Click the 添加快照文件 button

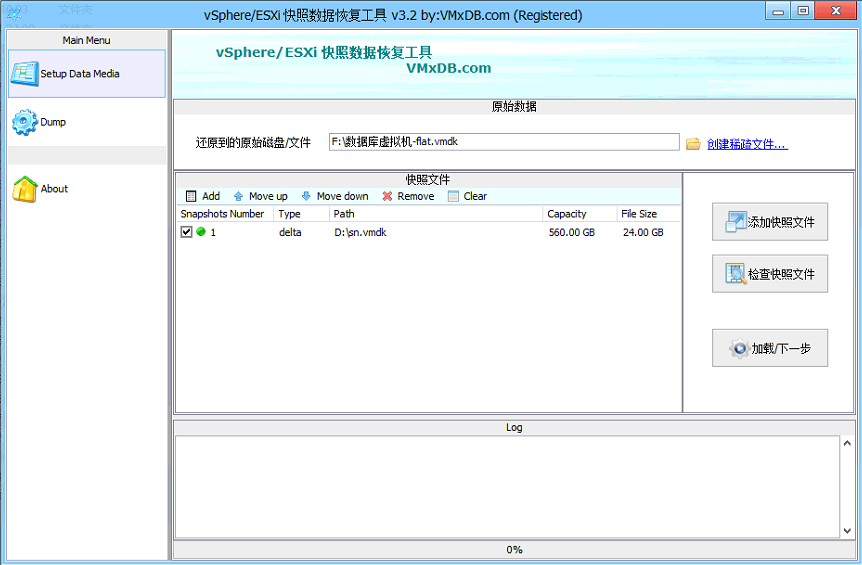(770, 221)
